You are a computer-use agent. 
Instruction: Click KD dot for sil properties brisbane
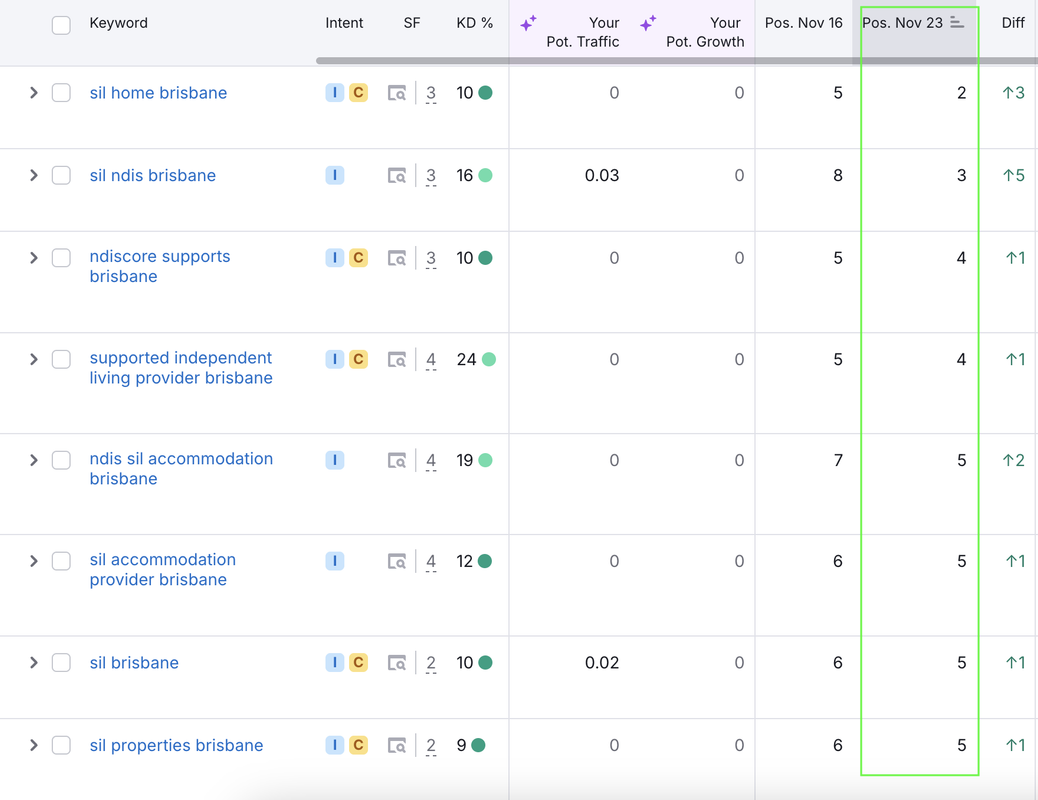[478, 745]
